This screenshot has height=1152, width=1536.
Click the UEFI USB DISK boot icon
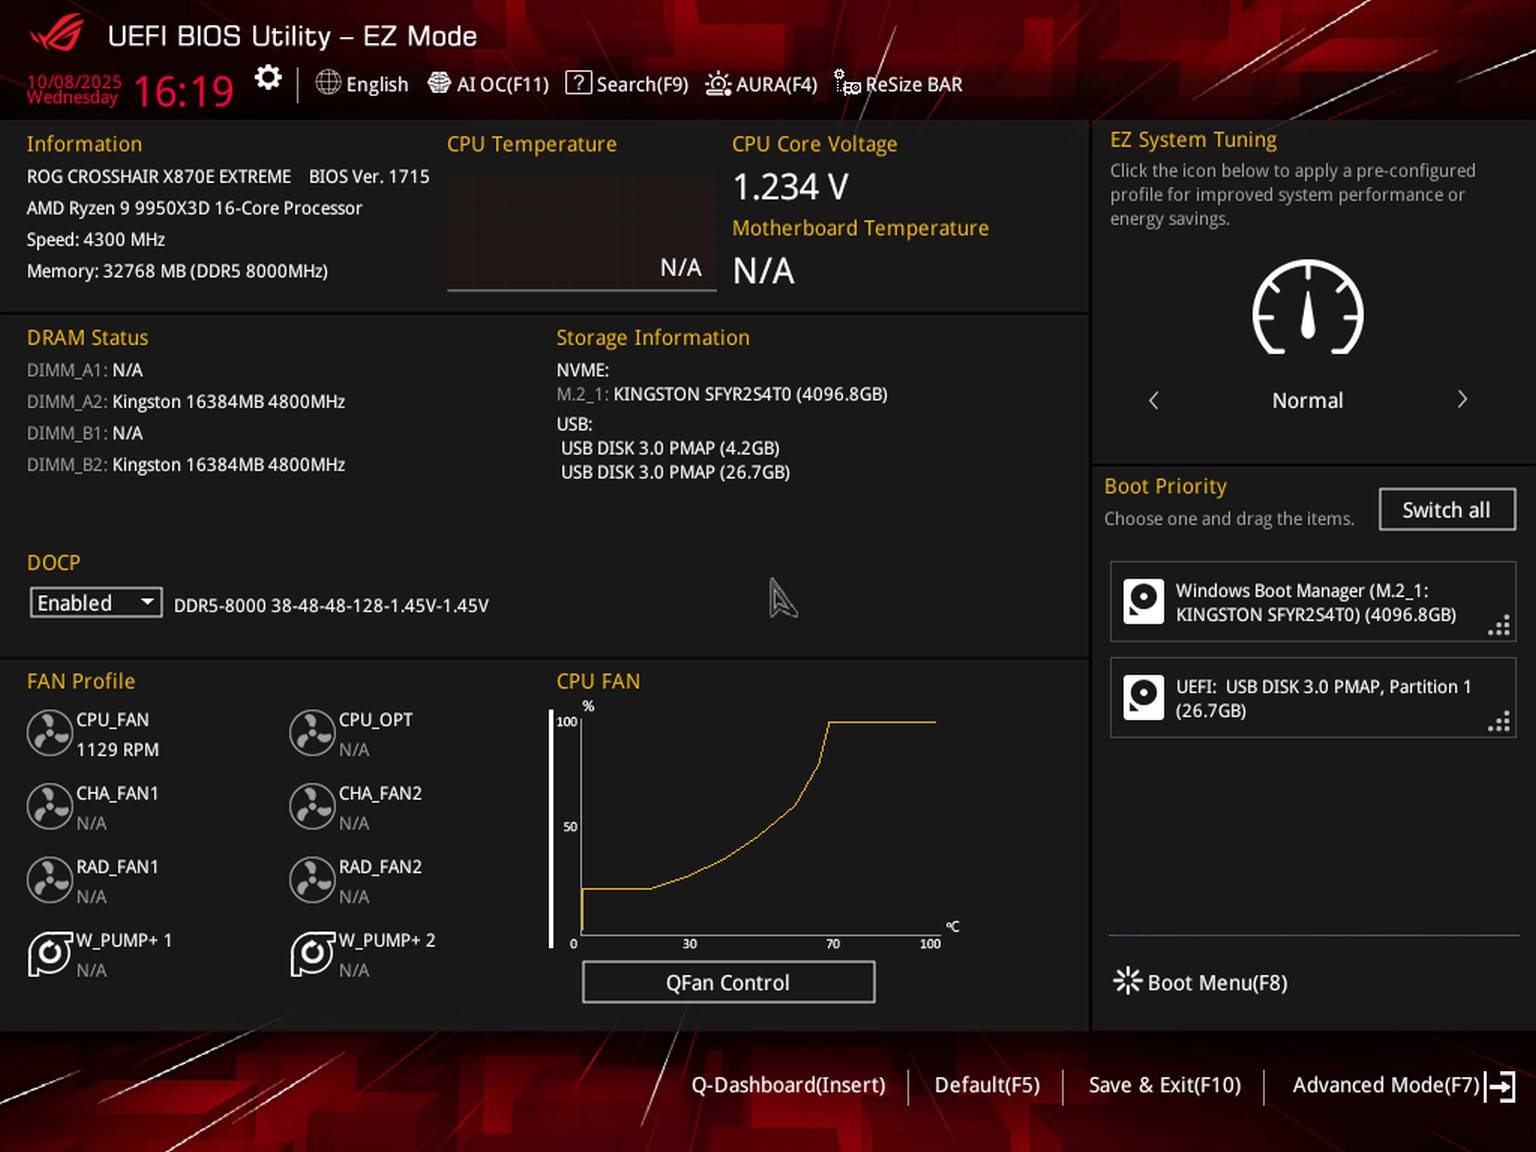tap(1143, 698)
